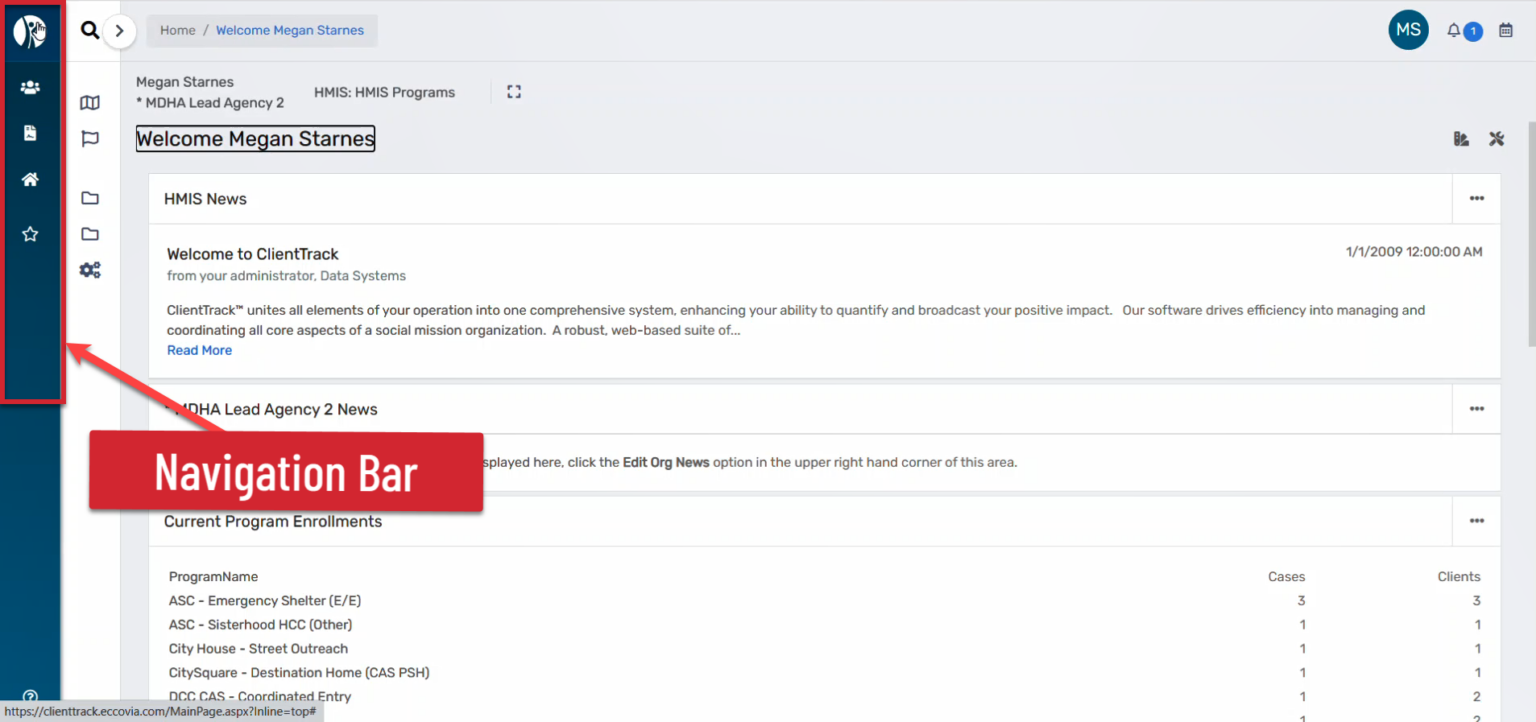The image size is (1536, 722).
Task: Open the HMIS News ellipsis options menu
Action: pos(1476,198)
